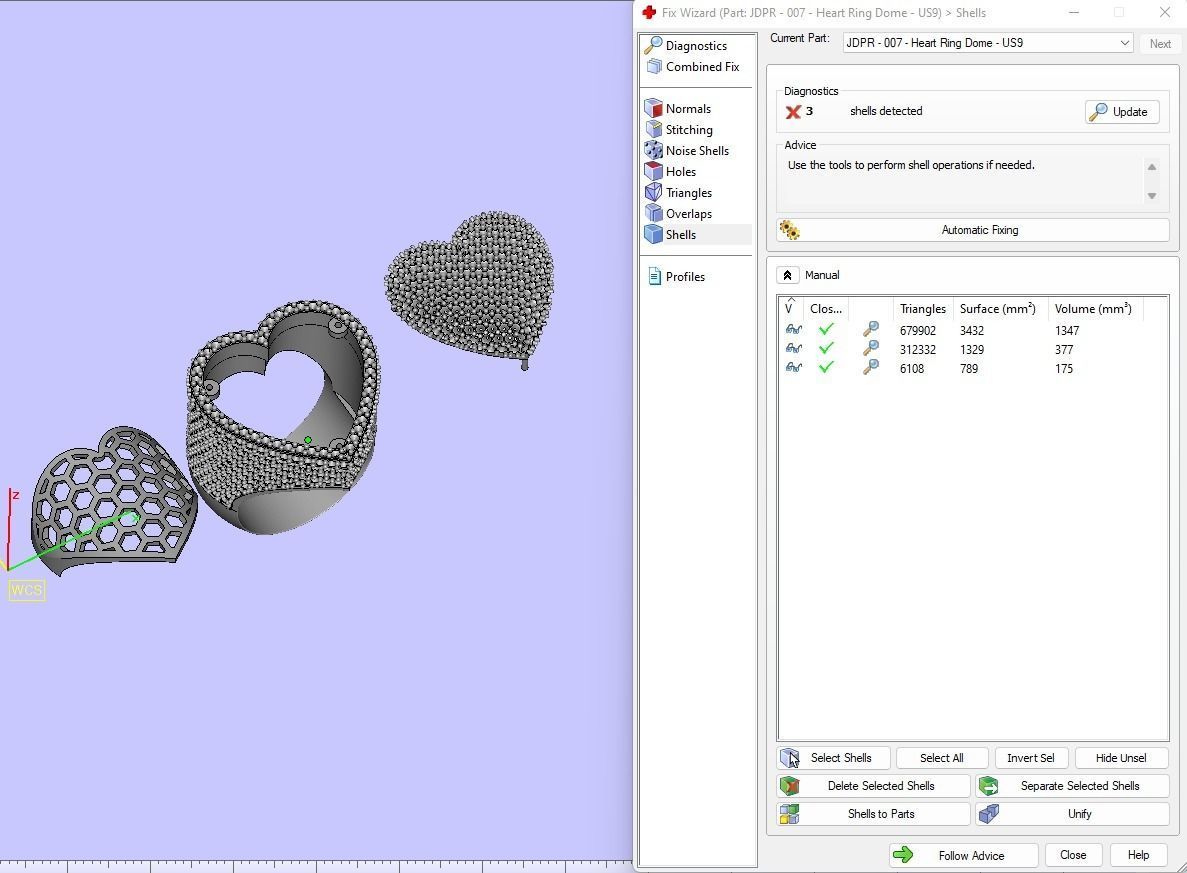Update the shell diagnostics

(x=1121, y=112)
